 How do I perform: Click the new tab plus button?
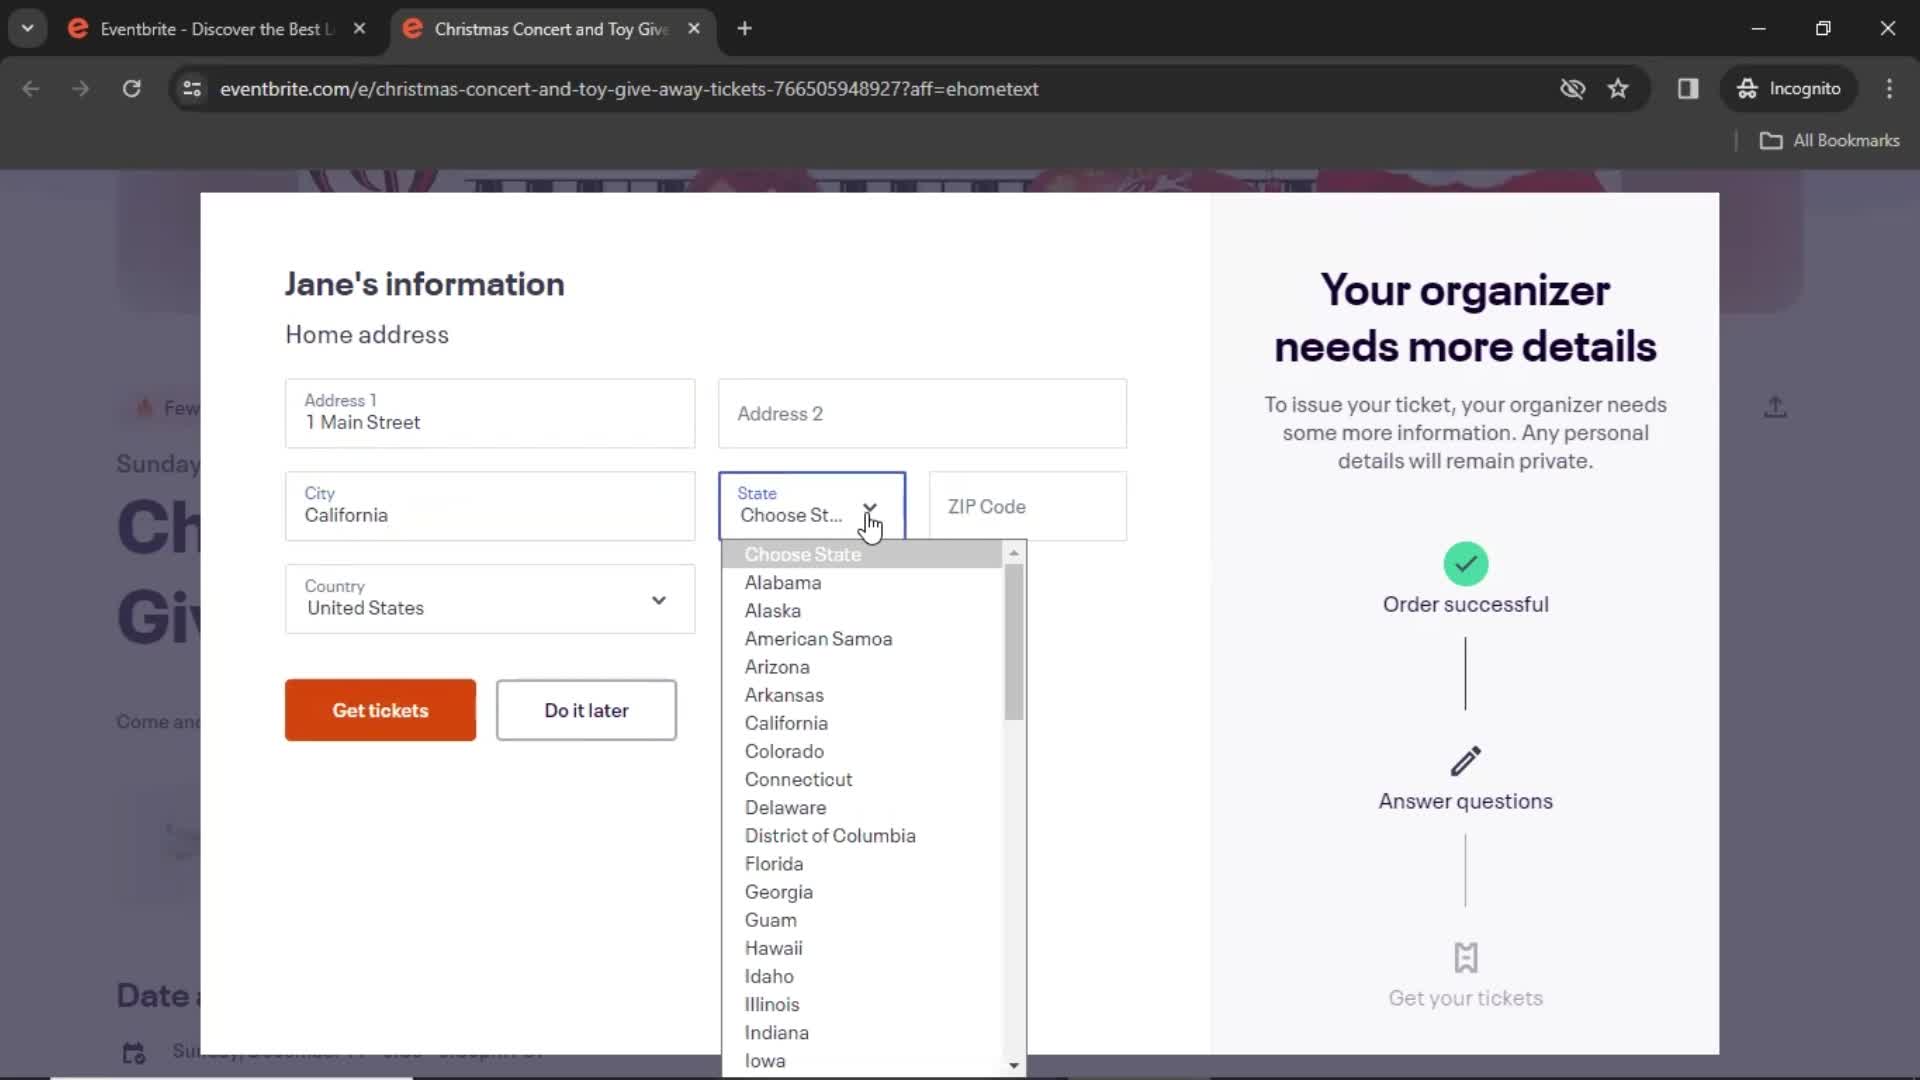(745, 29)
